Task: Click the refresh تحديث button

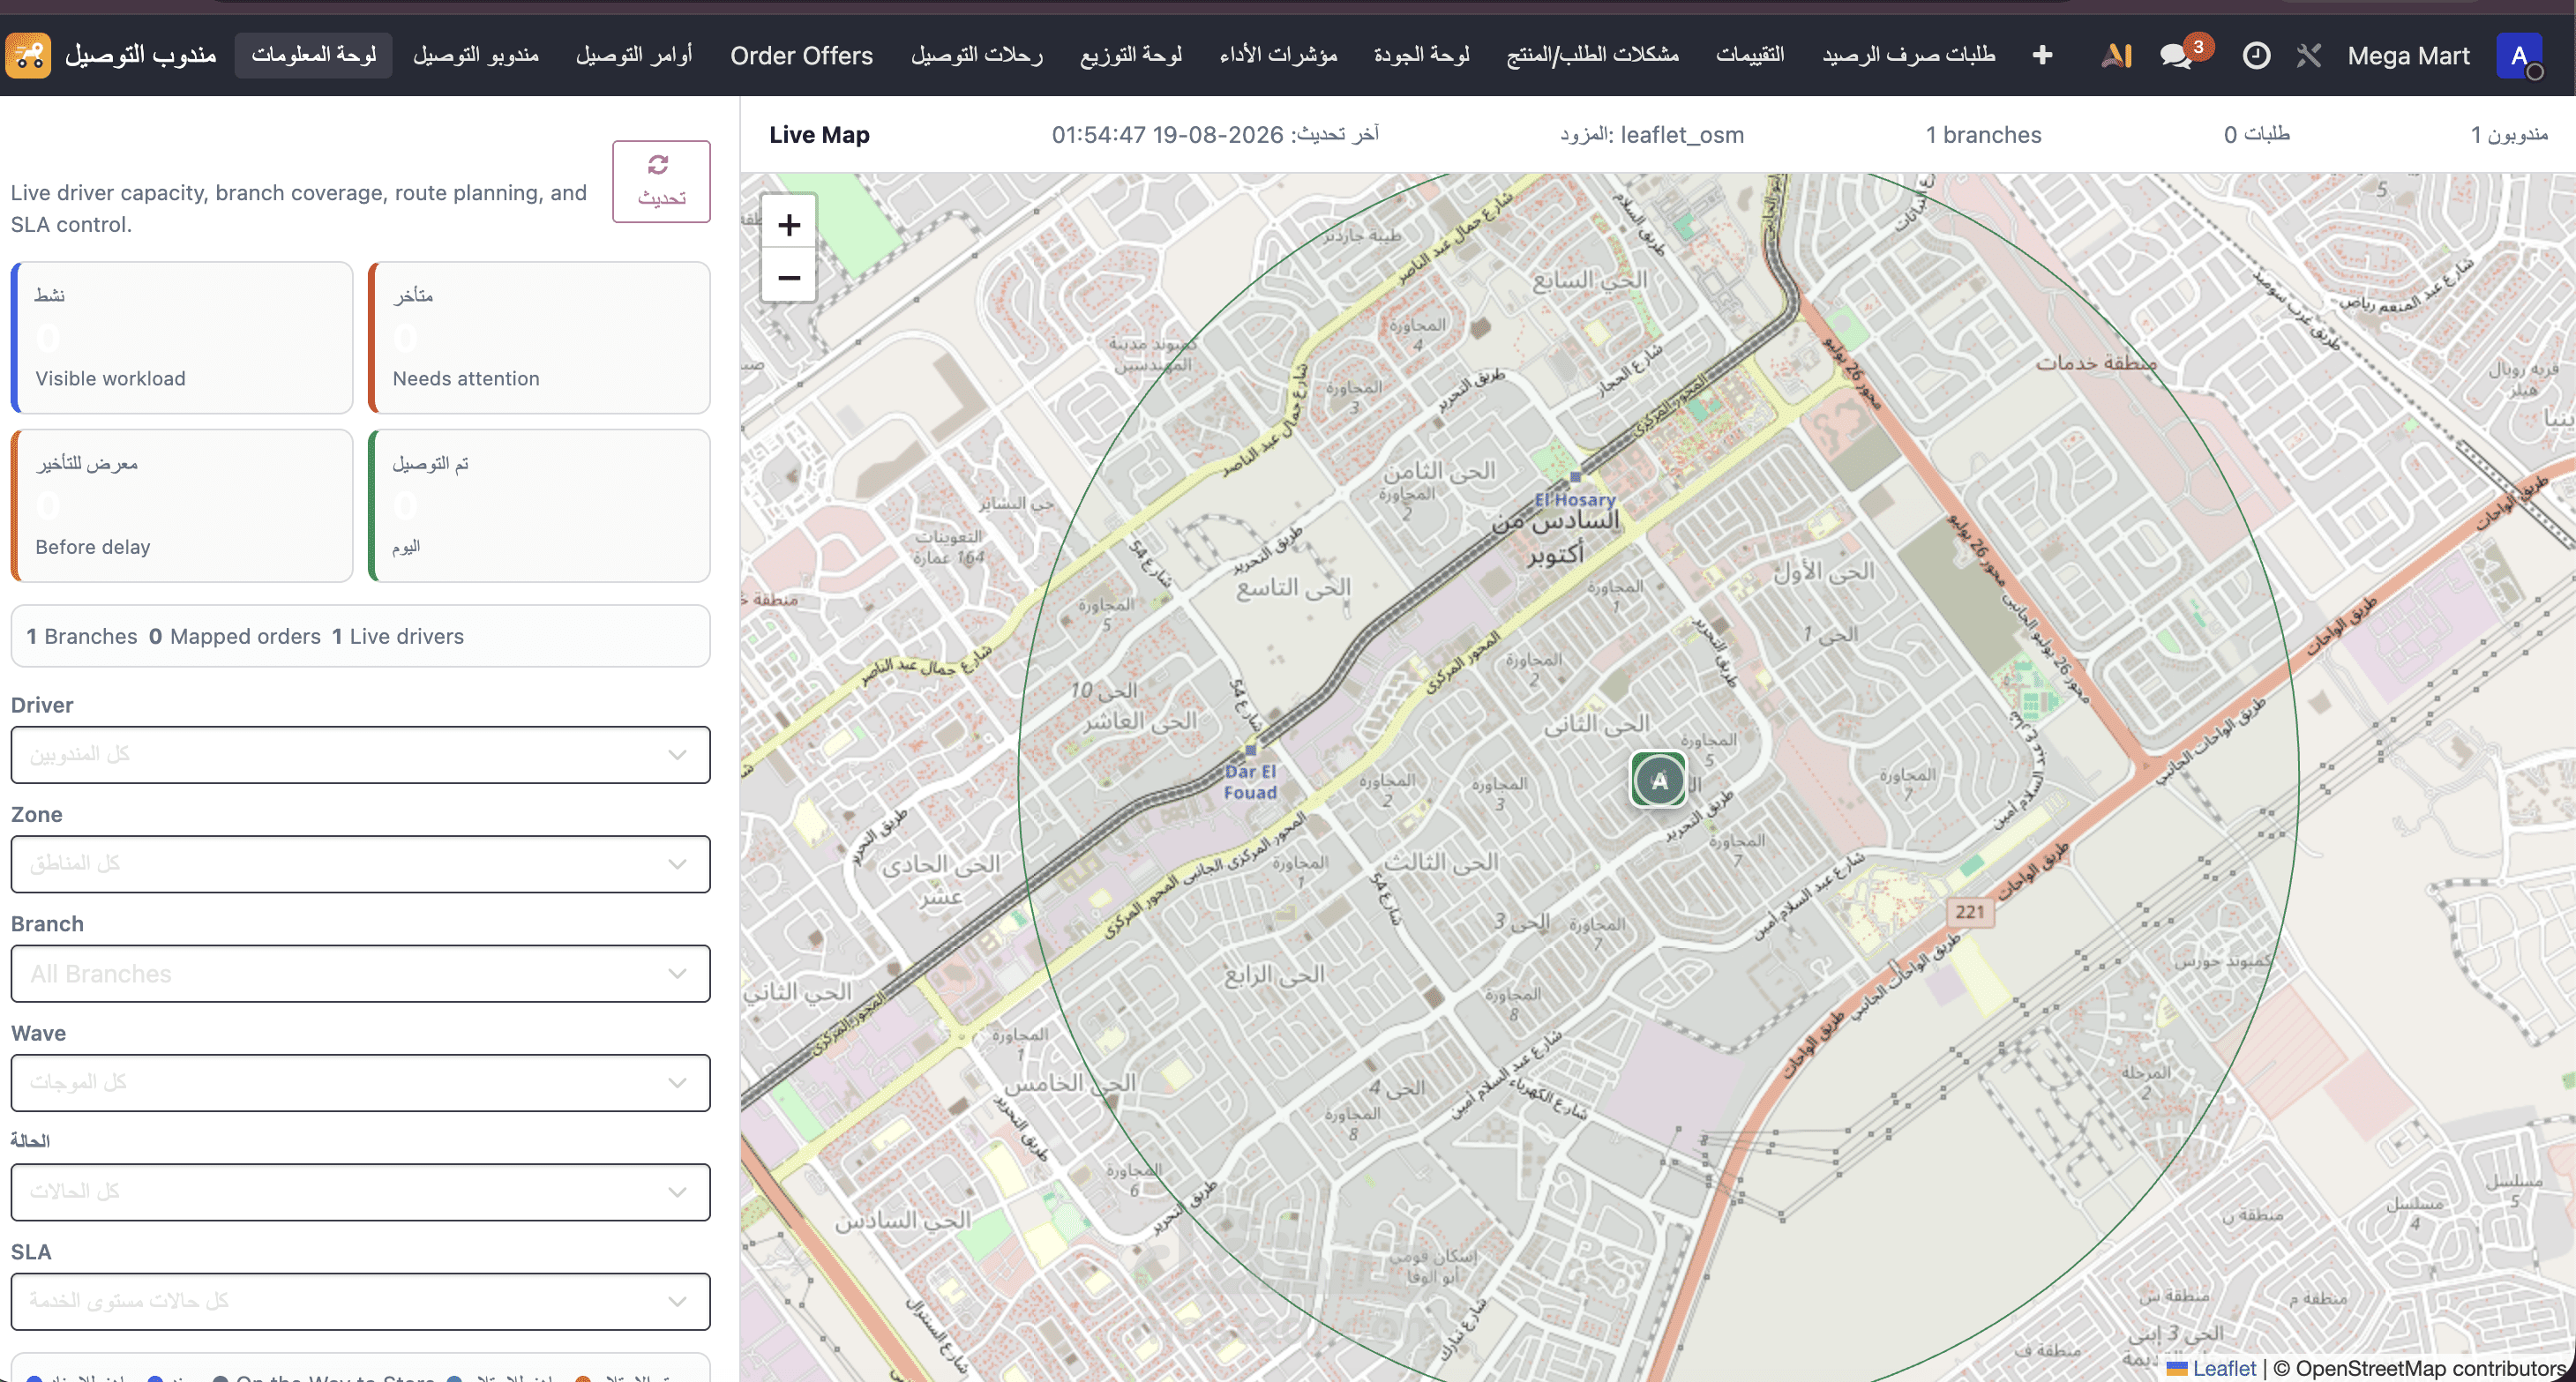Action: 661,181
